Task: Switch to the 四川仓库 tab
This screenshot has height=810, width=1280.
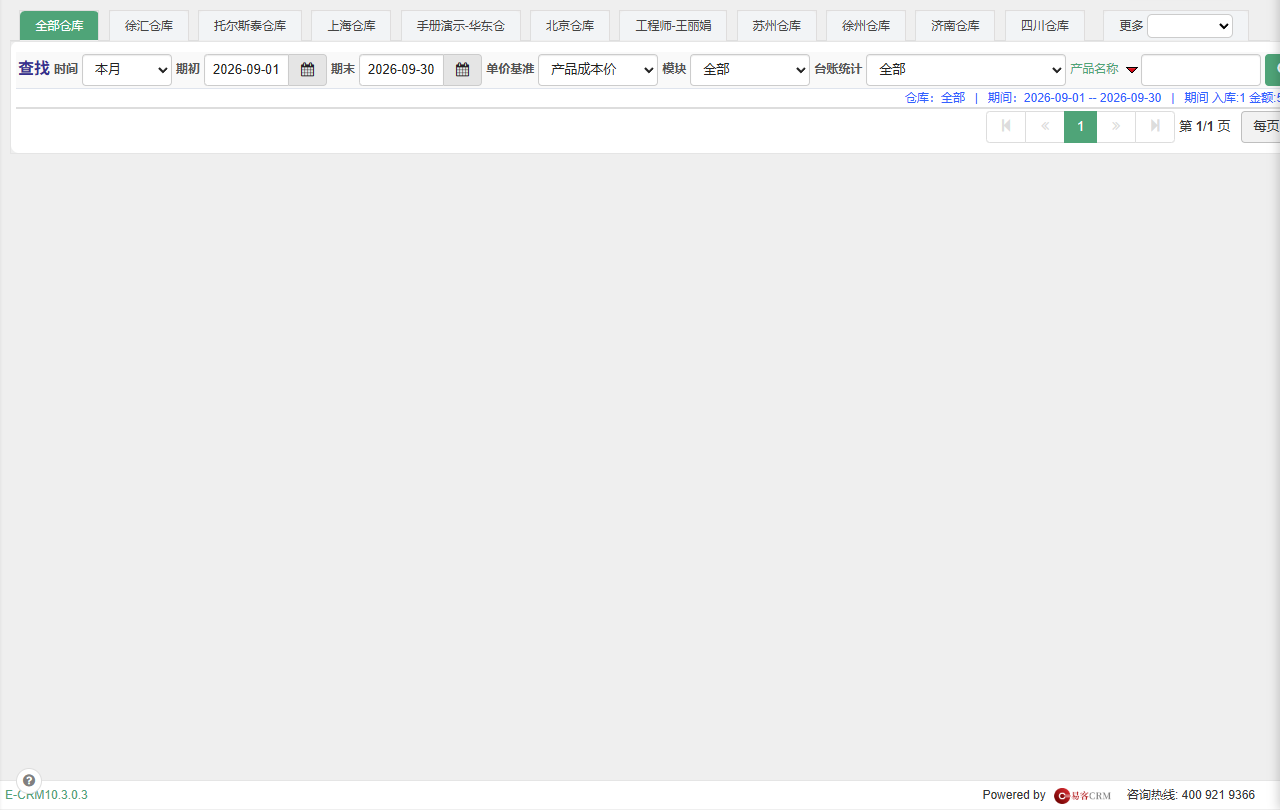Action: point(1045,26)
